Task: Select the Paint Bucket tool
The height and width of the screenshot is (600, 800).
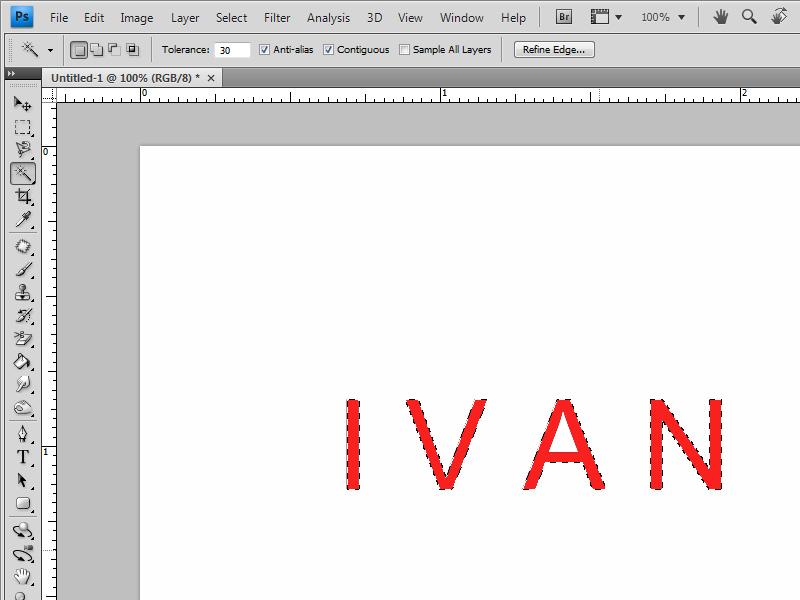Action: click(22, 362)
